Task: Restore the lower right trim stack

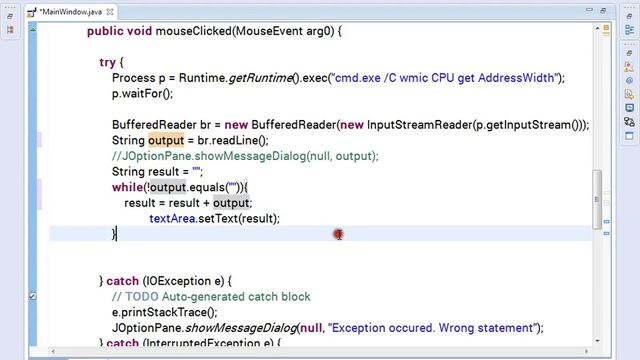Action: [x=629, y=53]
